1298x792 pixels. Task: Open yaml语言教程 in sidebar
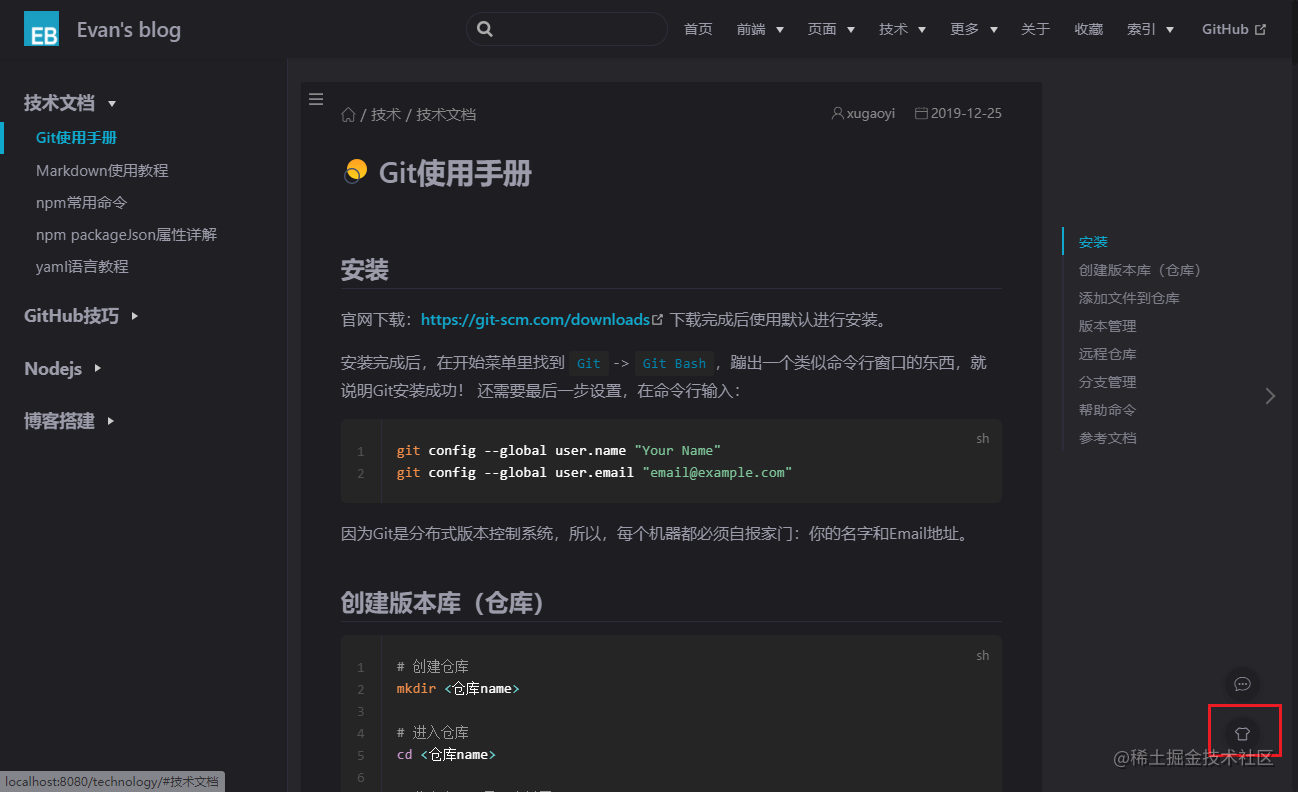point(82,267)
